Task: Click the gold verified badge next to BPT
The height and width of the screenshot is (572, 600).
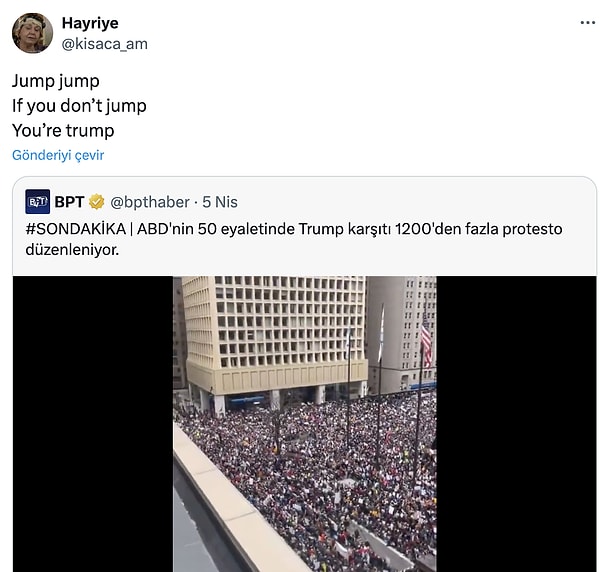Action: pyautogui.click(x=96, y=202)
